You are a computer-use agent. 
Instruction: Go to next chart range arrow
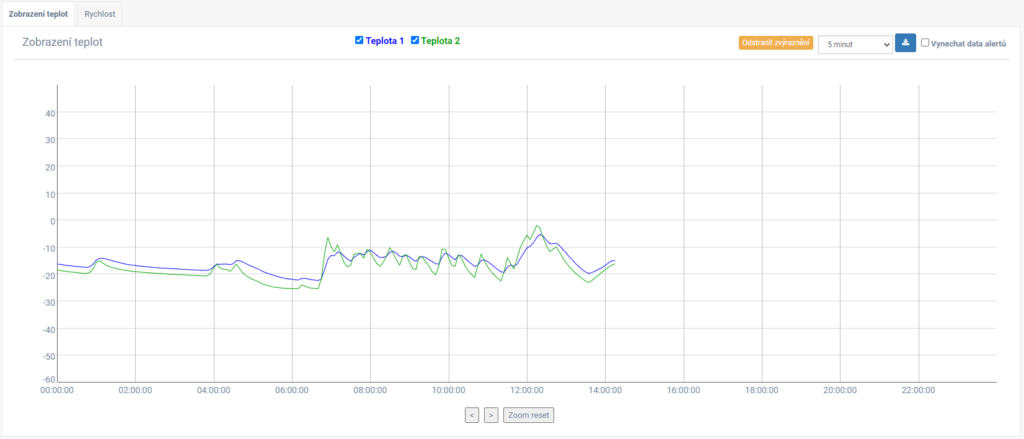click(492, 415)
